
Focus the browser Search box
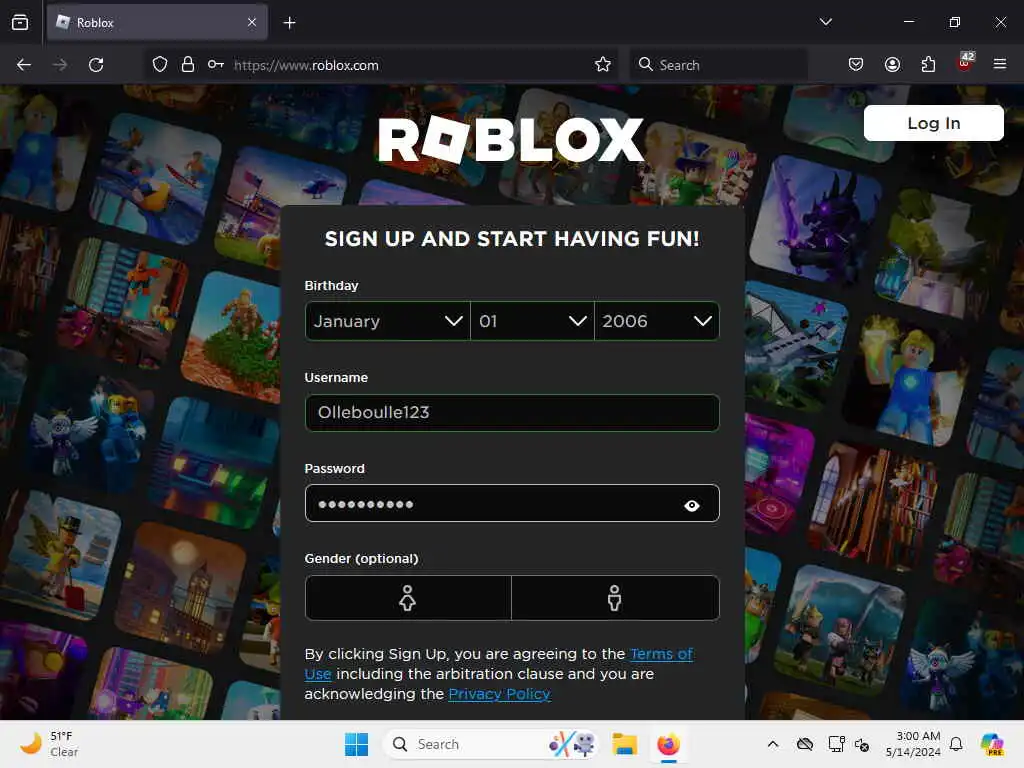click(x=718, y=65)
